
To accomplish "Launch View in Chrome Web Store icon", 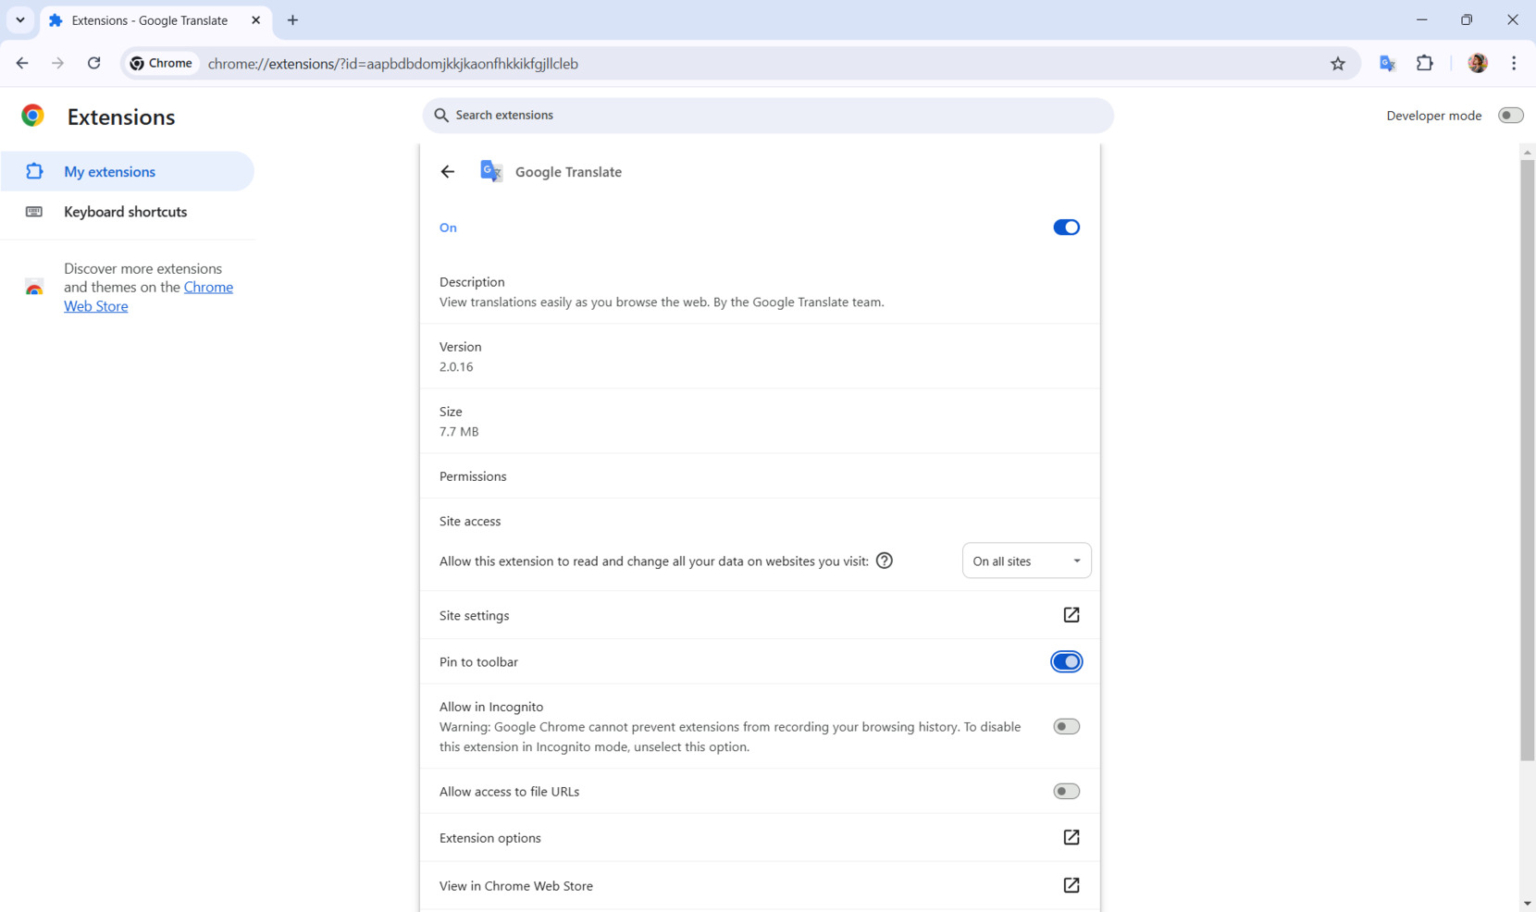I will click(x=1070, y=885).
